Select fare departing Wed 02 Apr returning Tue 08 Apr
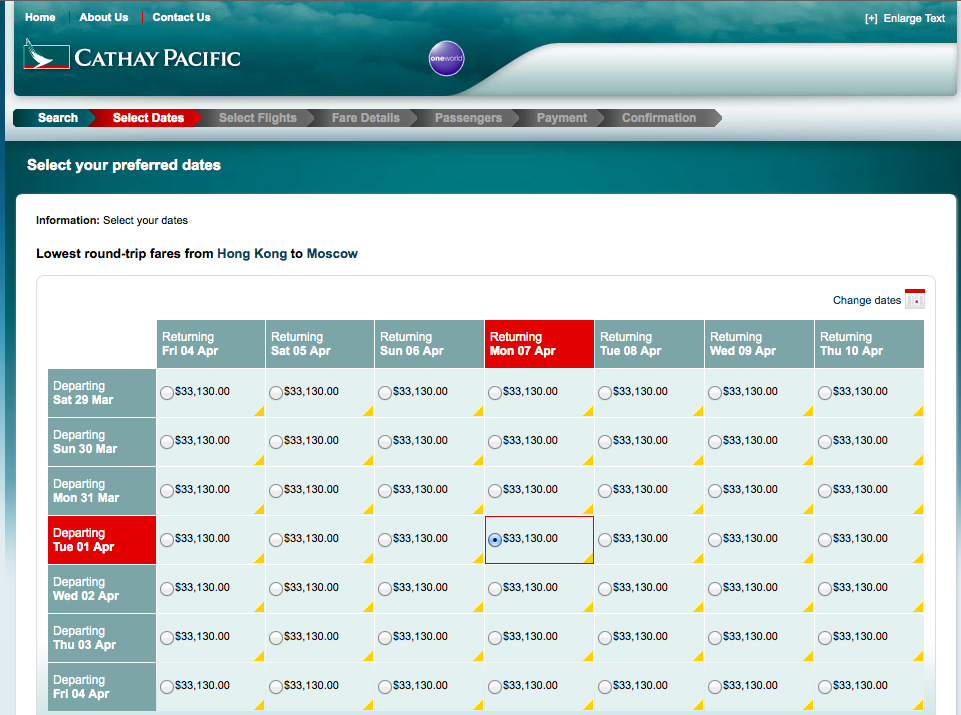The image size is (961, 715). (x=605, y=589)
